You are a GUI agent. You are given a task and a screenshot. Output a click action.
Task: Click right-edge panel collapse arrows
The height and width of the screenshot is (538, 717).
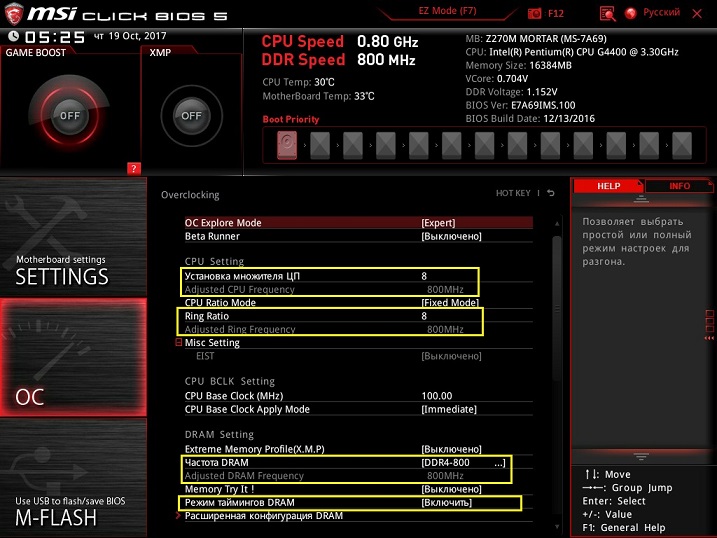point(709,338)
